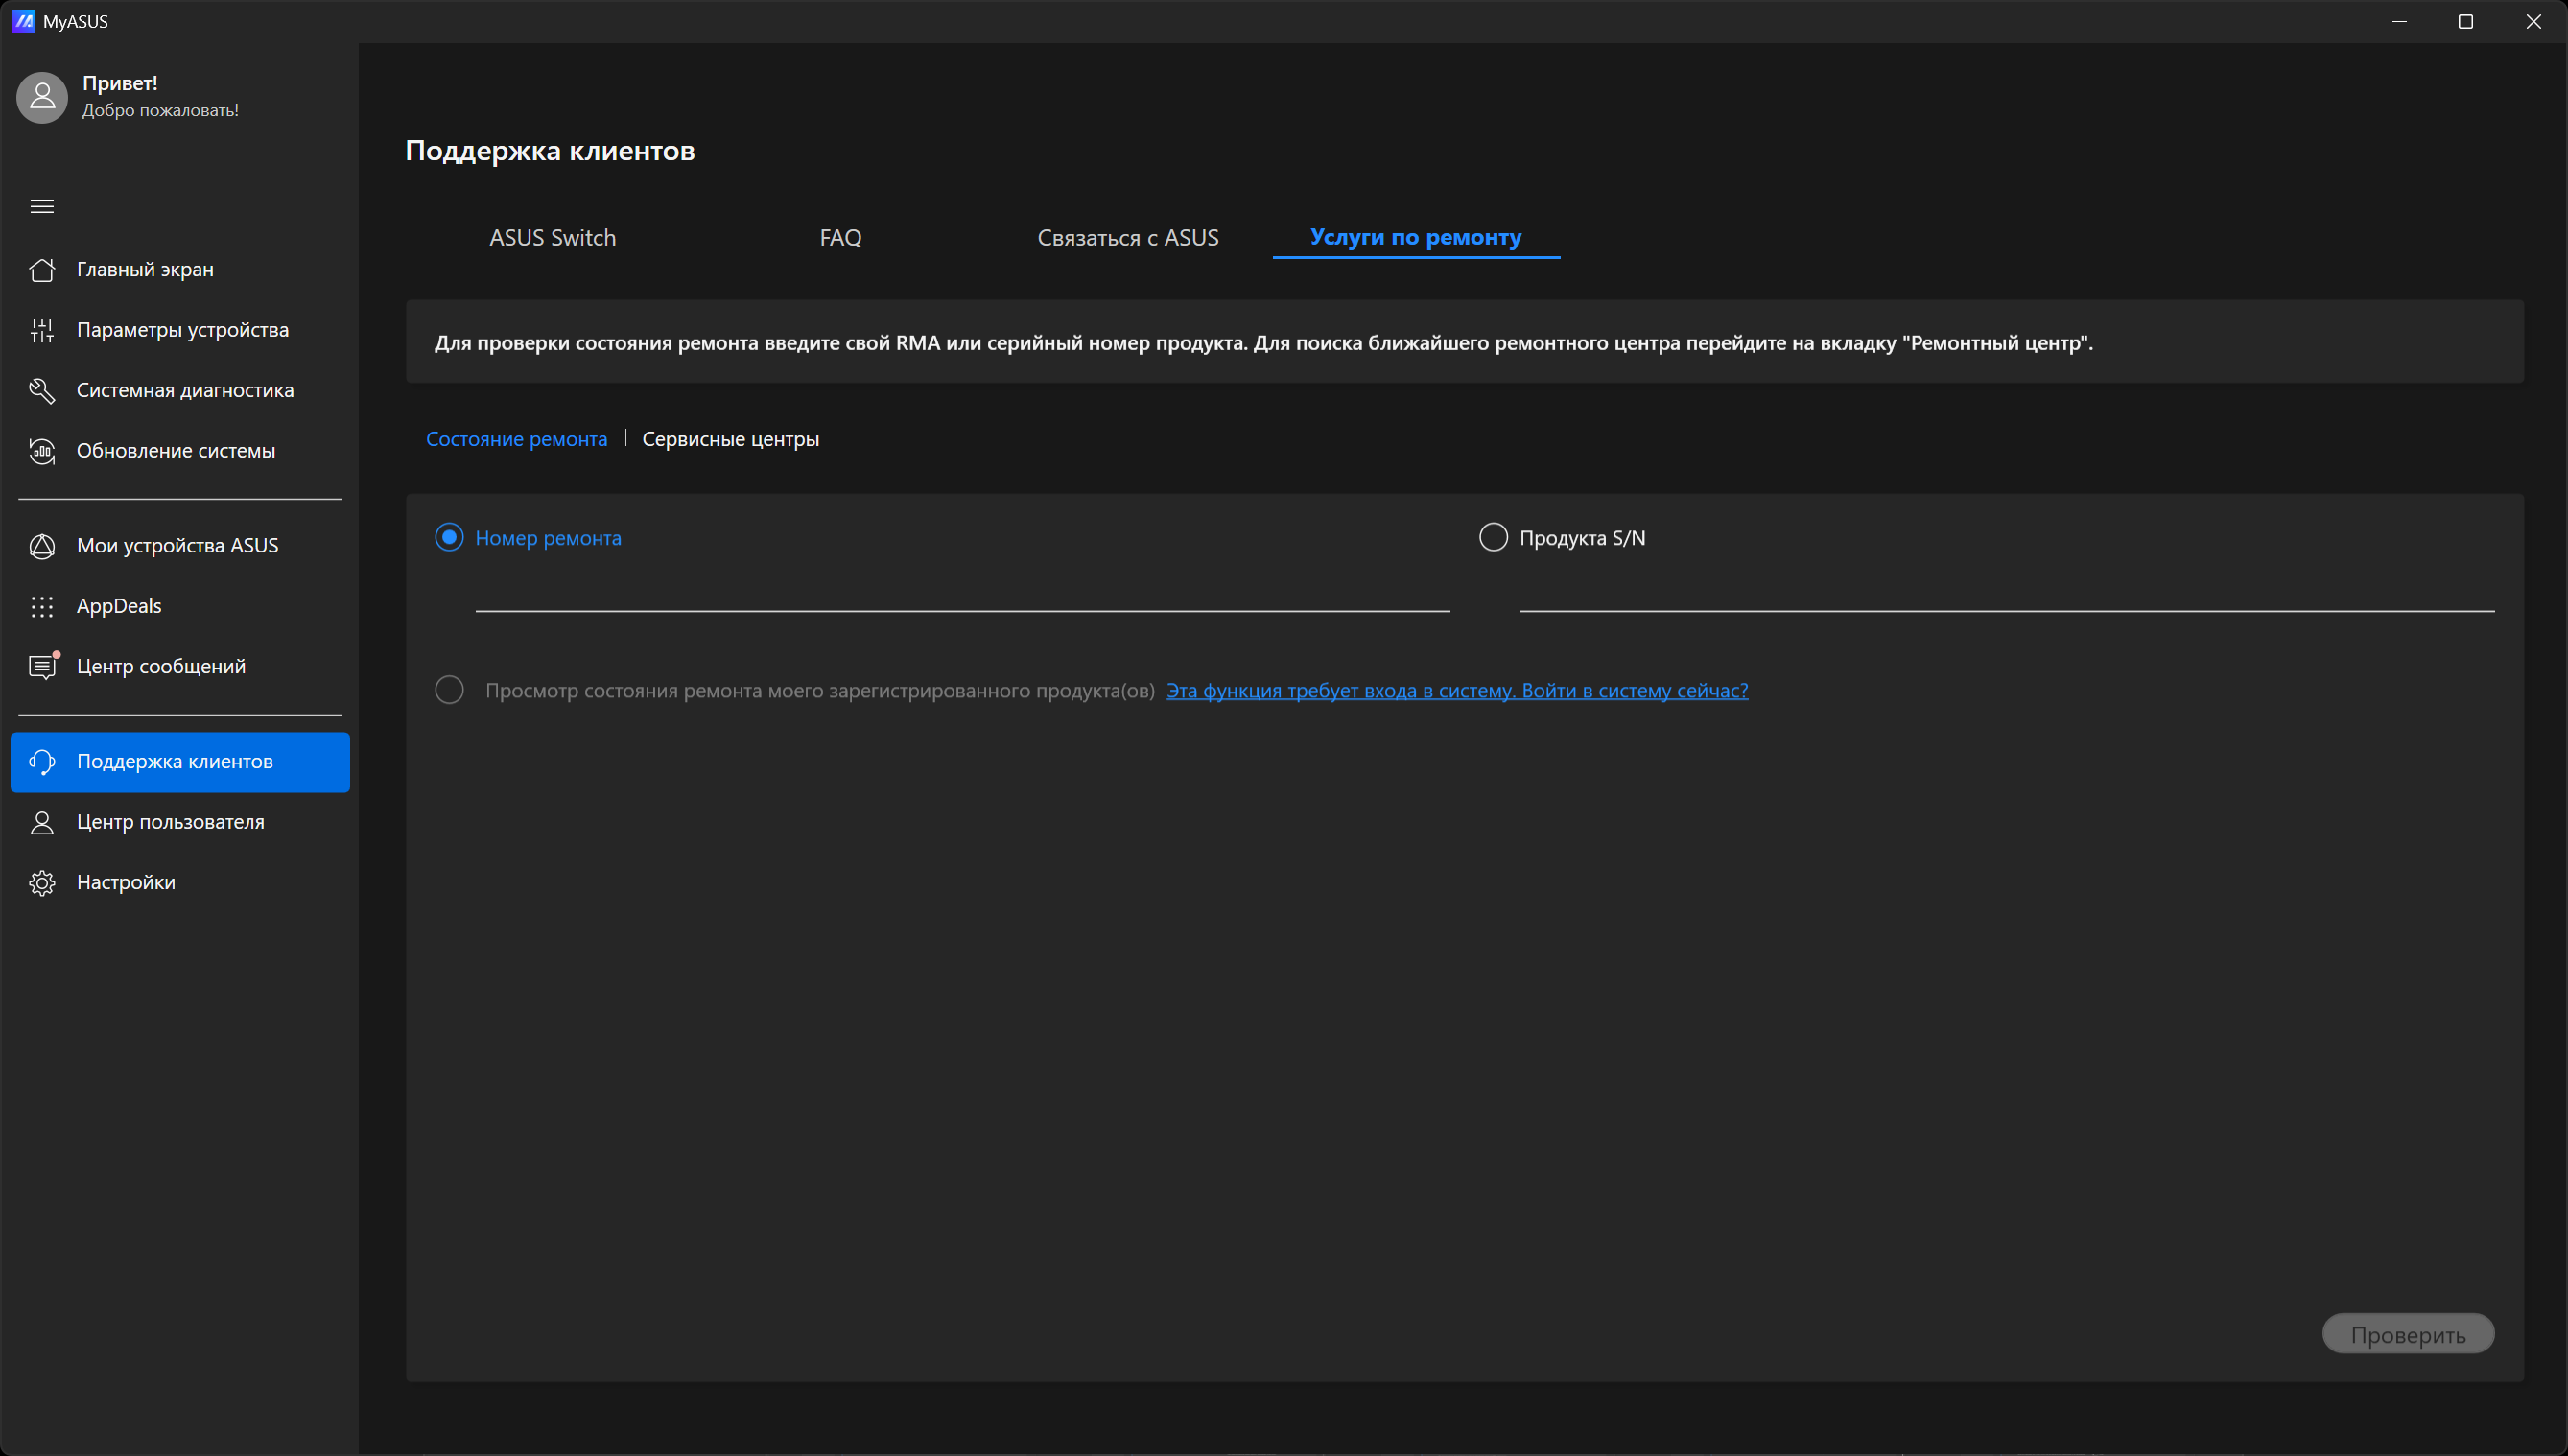Close the MyASUS window

click(2533, 21)
